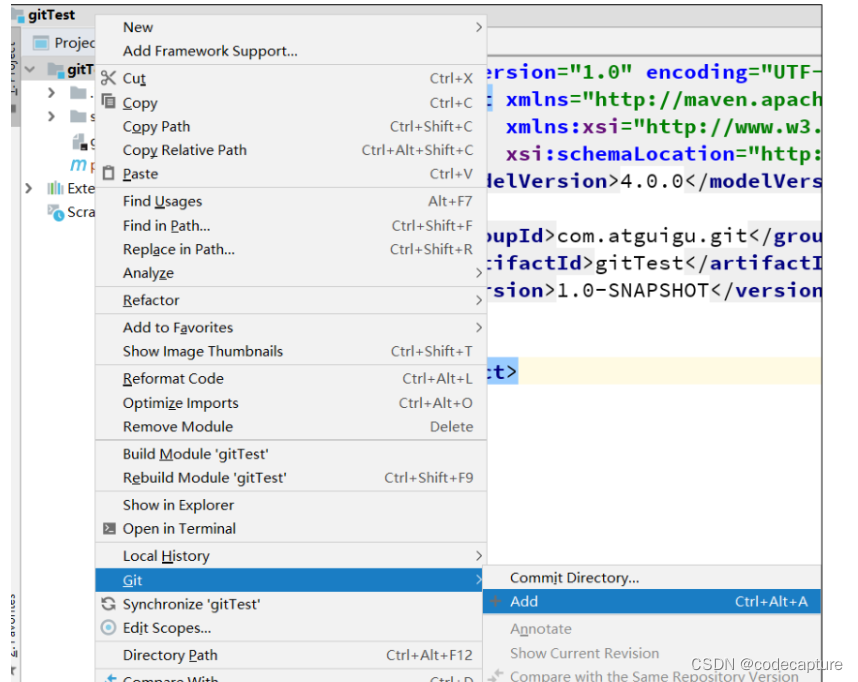Image resolution: width=858 pixels, height=682 pixels.
Task: Choose Commit Directory... in Git submenu
Action: (652, 577)
